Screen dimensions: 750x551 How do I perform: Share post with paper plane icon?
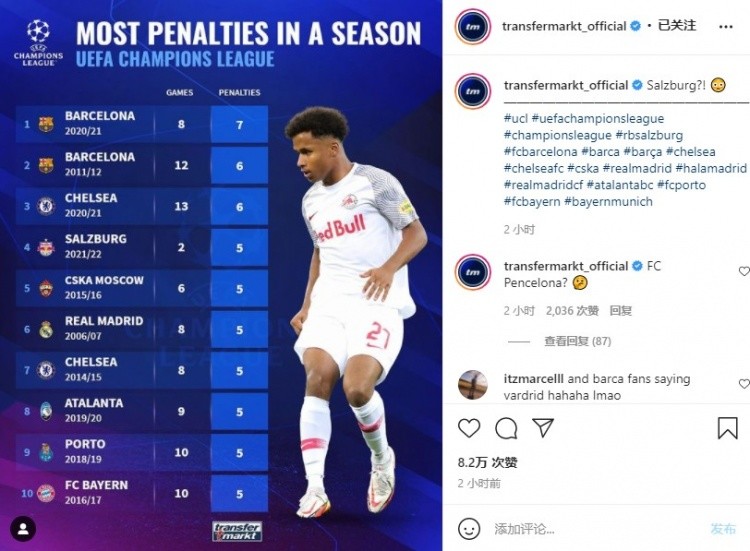click(543, 427)
